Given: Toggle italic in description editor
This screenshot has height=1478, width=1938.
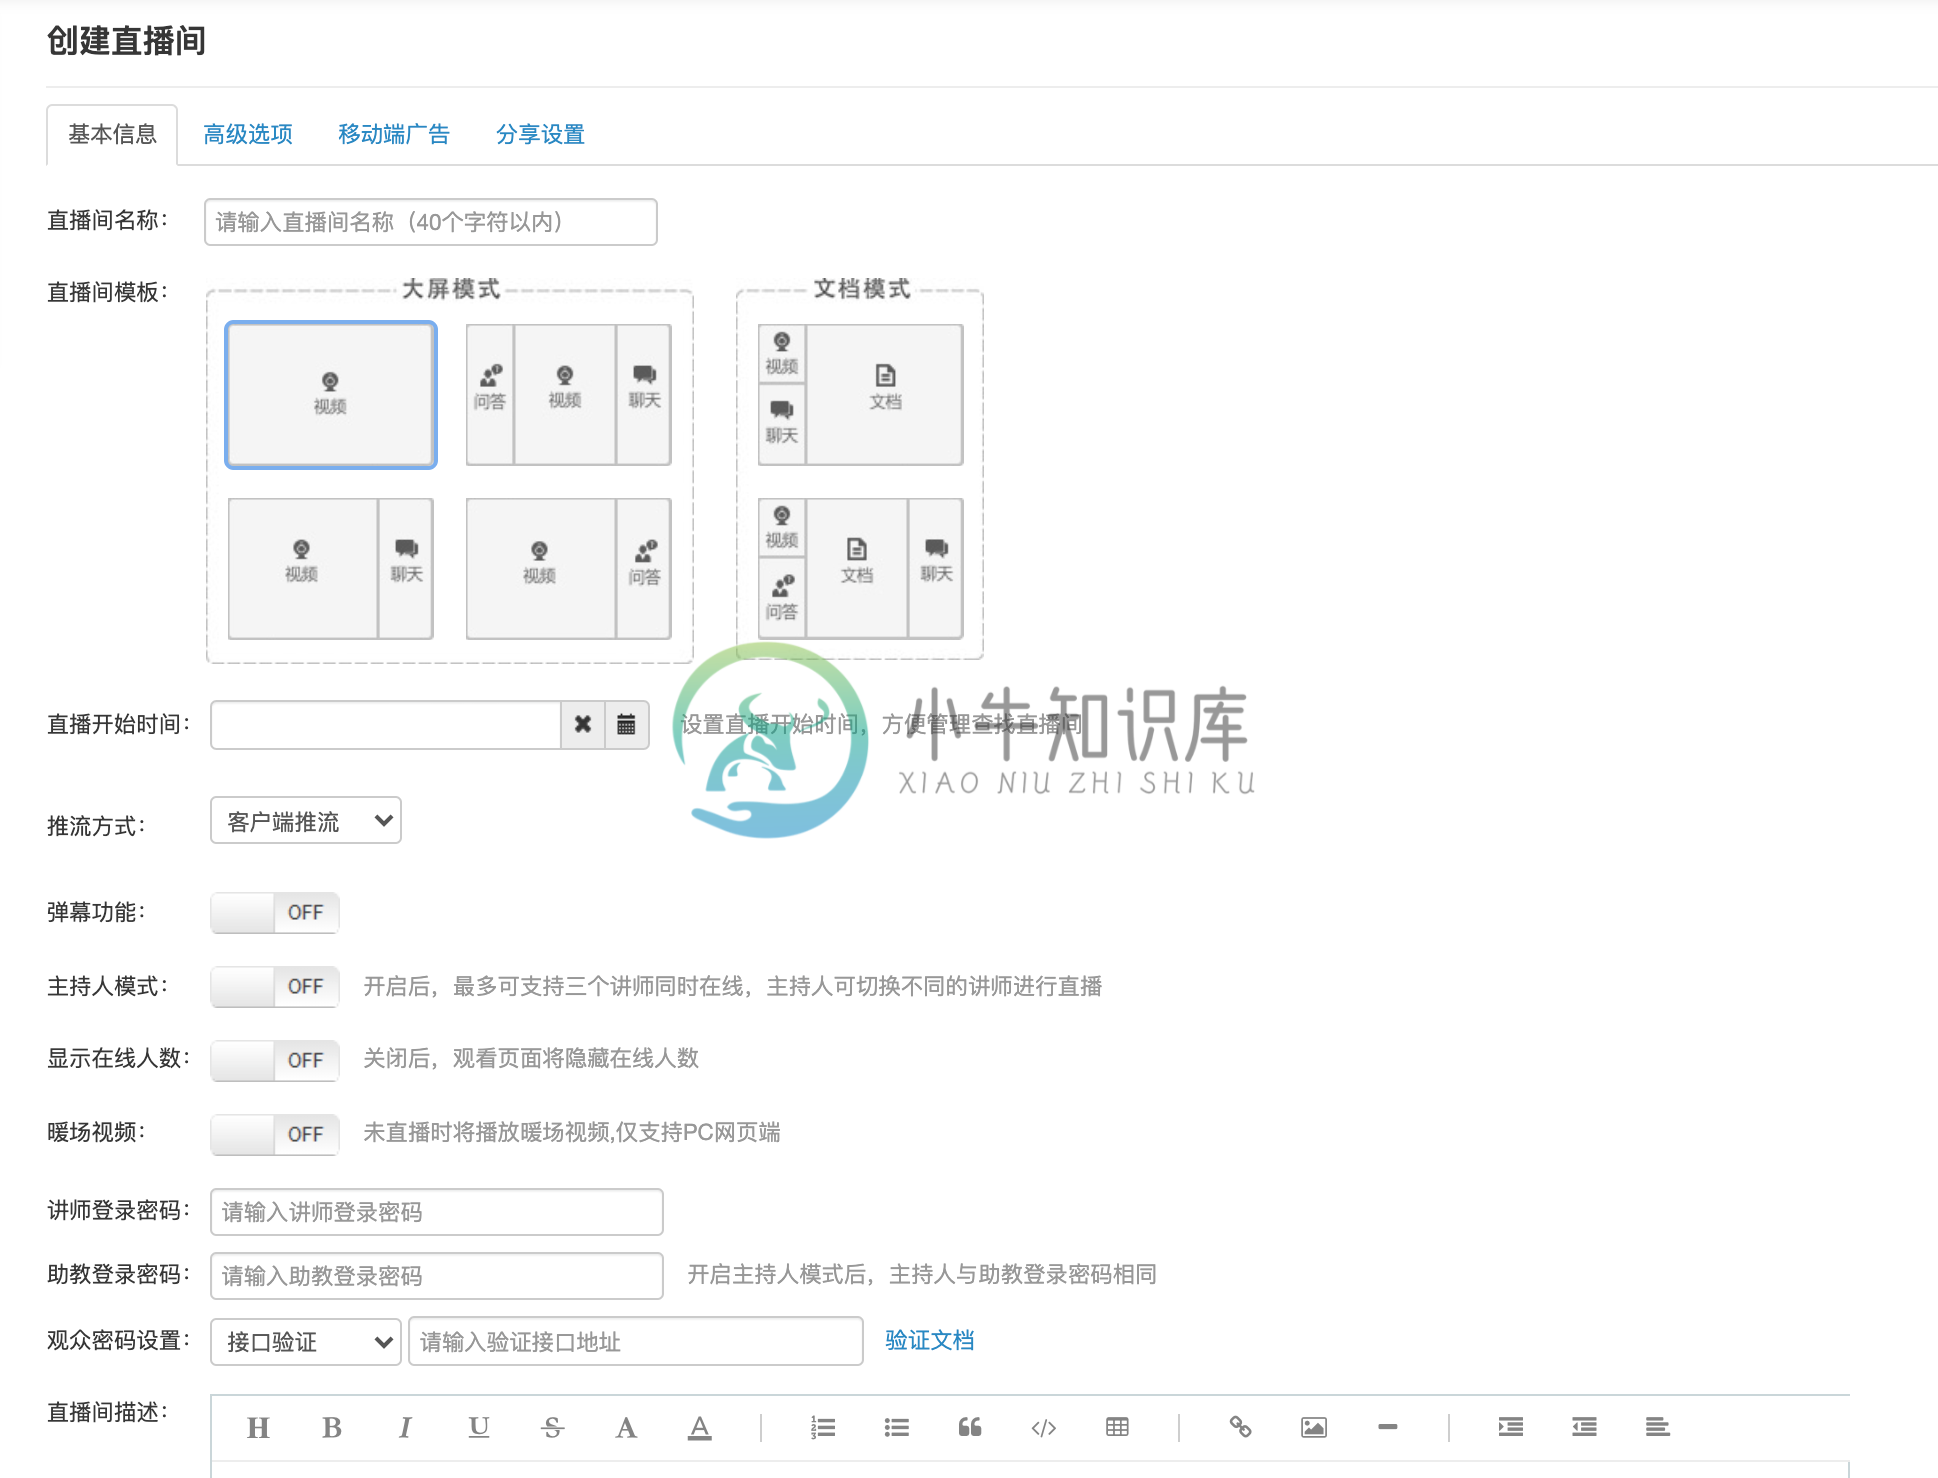Looking at the screenshot, I should point(405,1427).
